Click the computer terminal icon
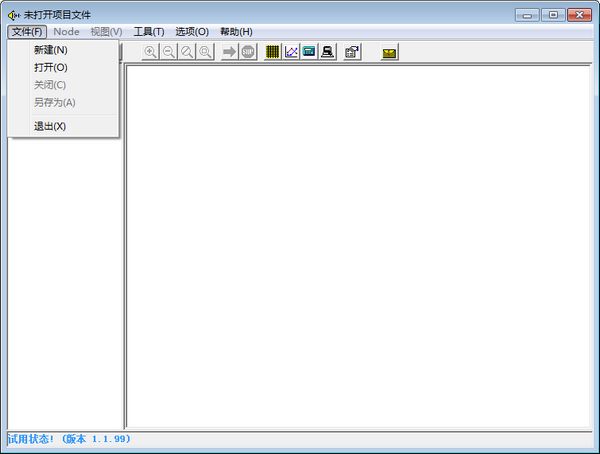 327,52
